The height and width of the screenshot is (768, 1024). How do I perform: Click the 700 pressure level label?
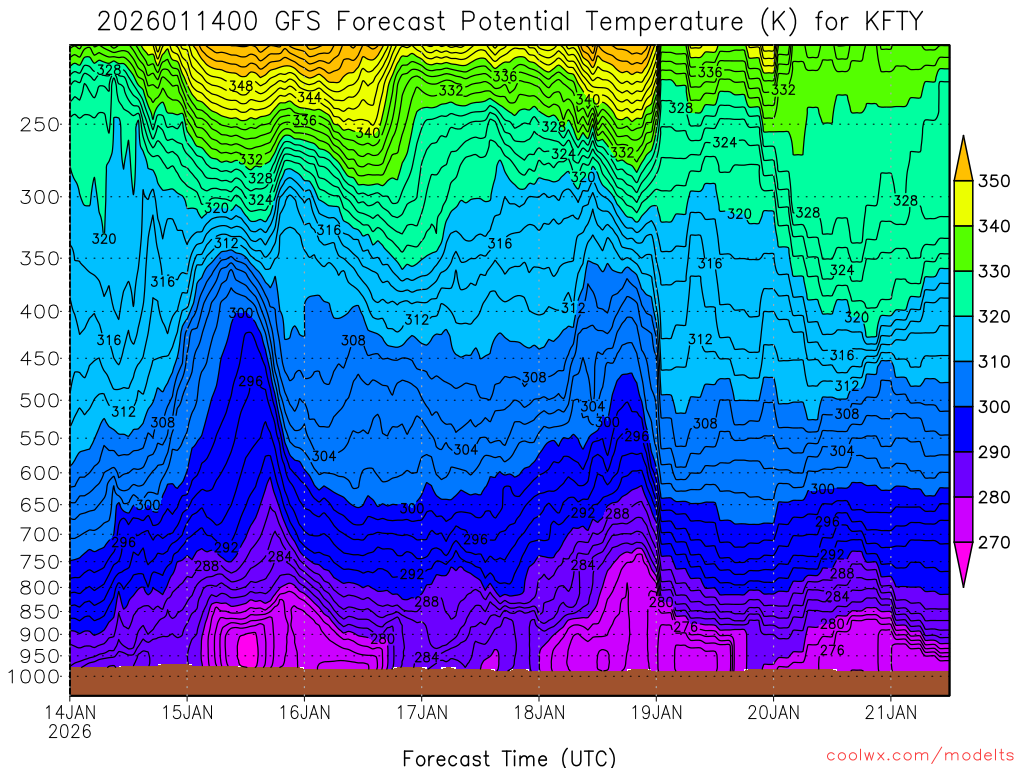point(40,534)
